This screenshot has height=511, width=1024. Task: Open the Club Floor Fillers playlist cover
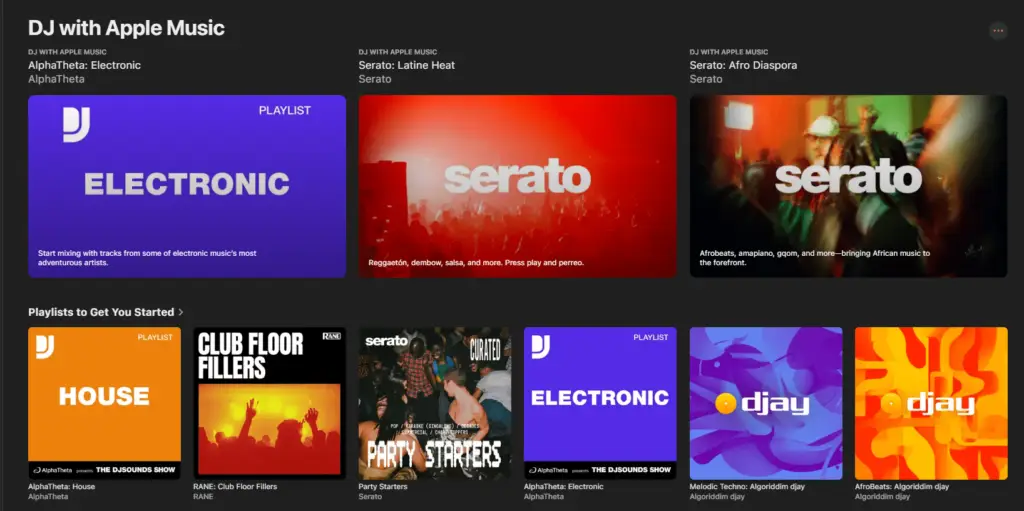(x=270, y=403)
